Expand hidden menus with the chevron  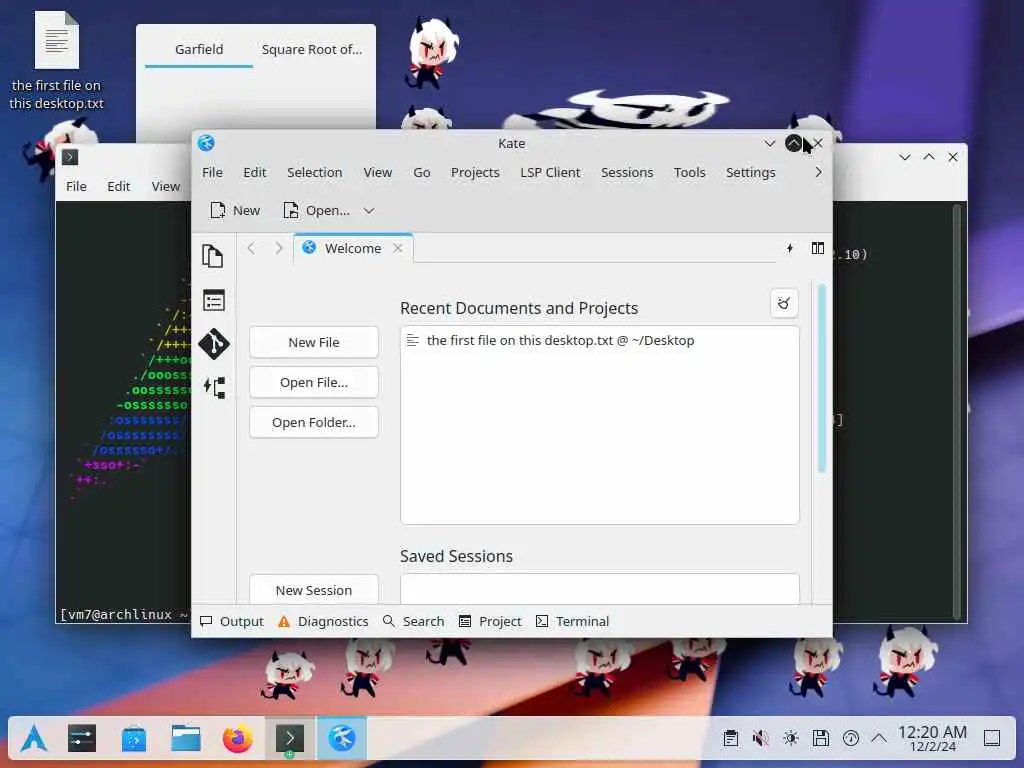(x=818, y=172)
